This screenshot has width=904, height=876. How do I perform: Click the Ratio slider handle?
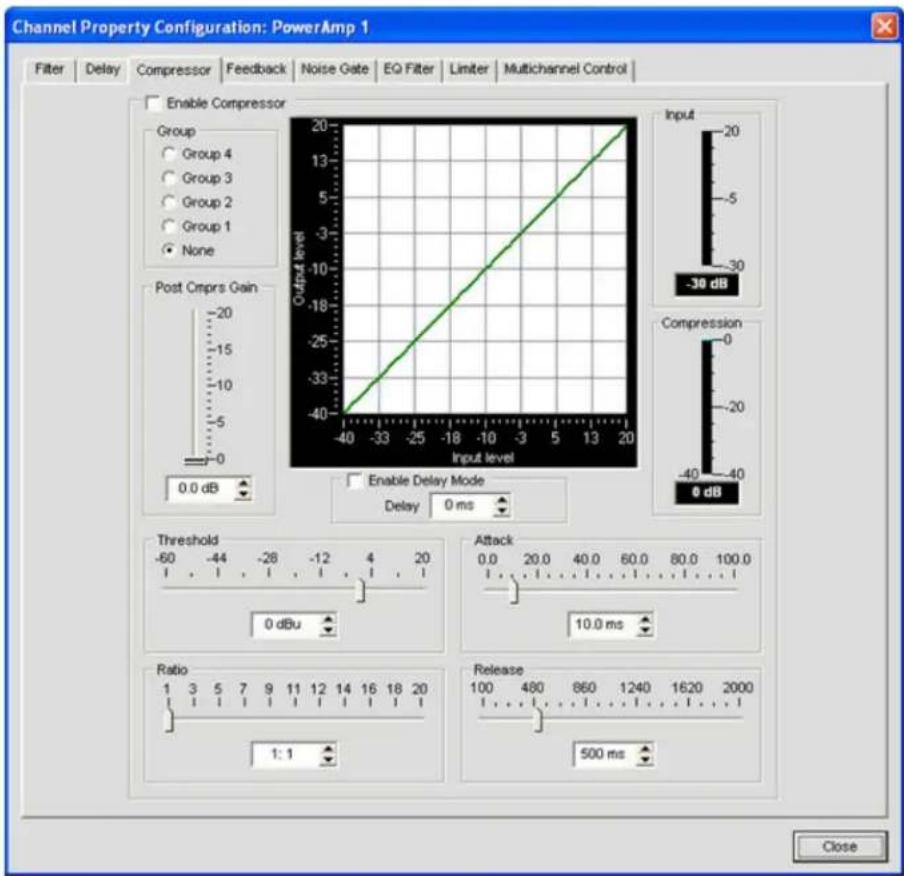coord(168,720)
